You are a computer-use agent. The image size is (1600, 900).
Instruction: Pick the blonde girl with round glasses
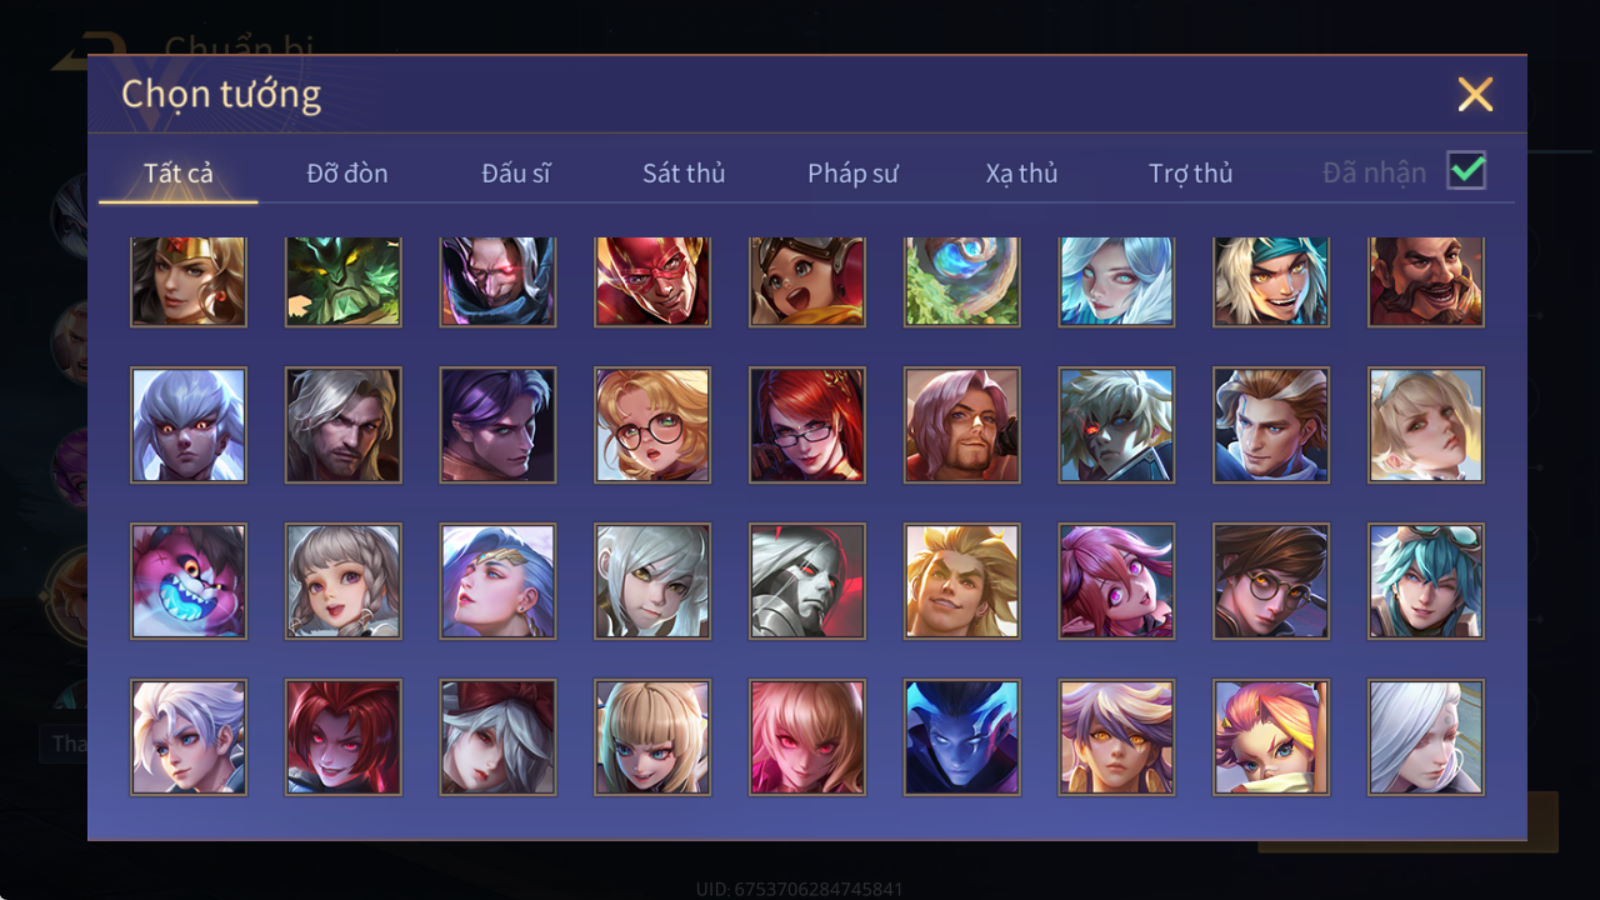coord(652,425)
